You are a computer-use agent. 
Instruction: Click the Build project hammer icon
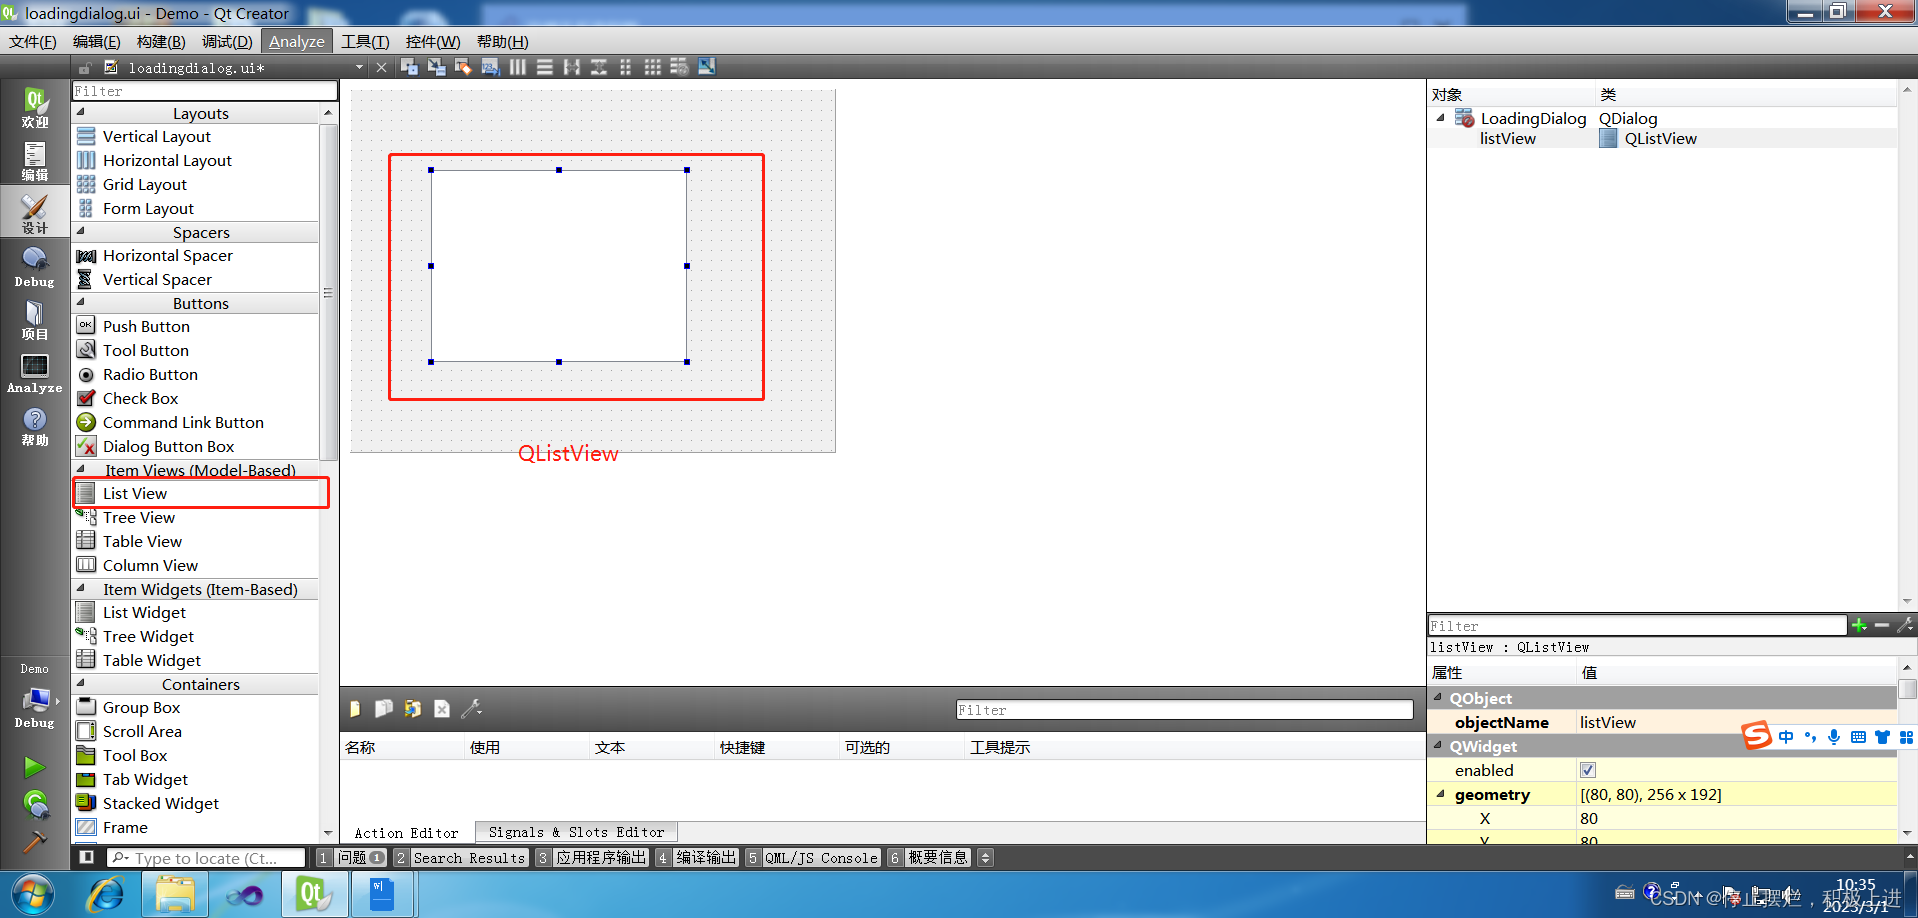(35, 840)
